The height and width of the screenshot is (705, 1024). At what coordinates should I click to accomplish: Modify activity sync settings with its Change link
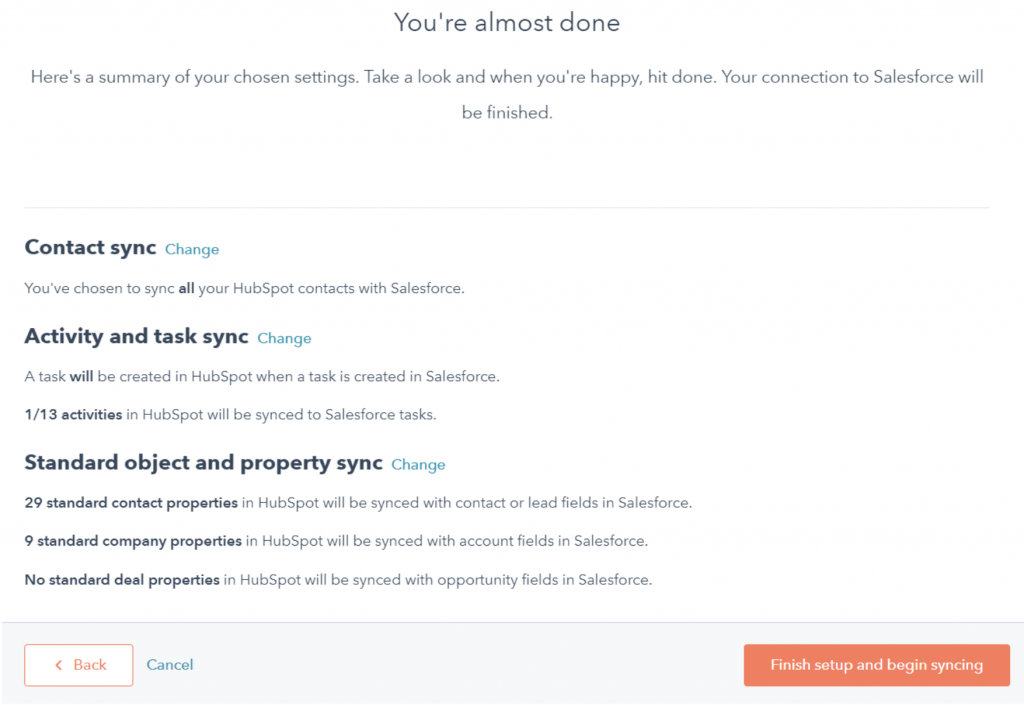284,339
